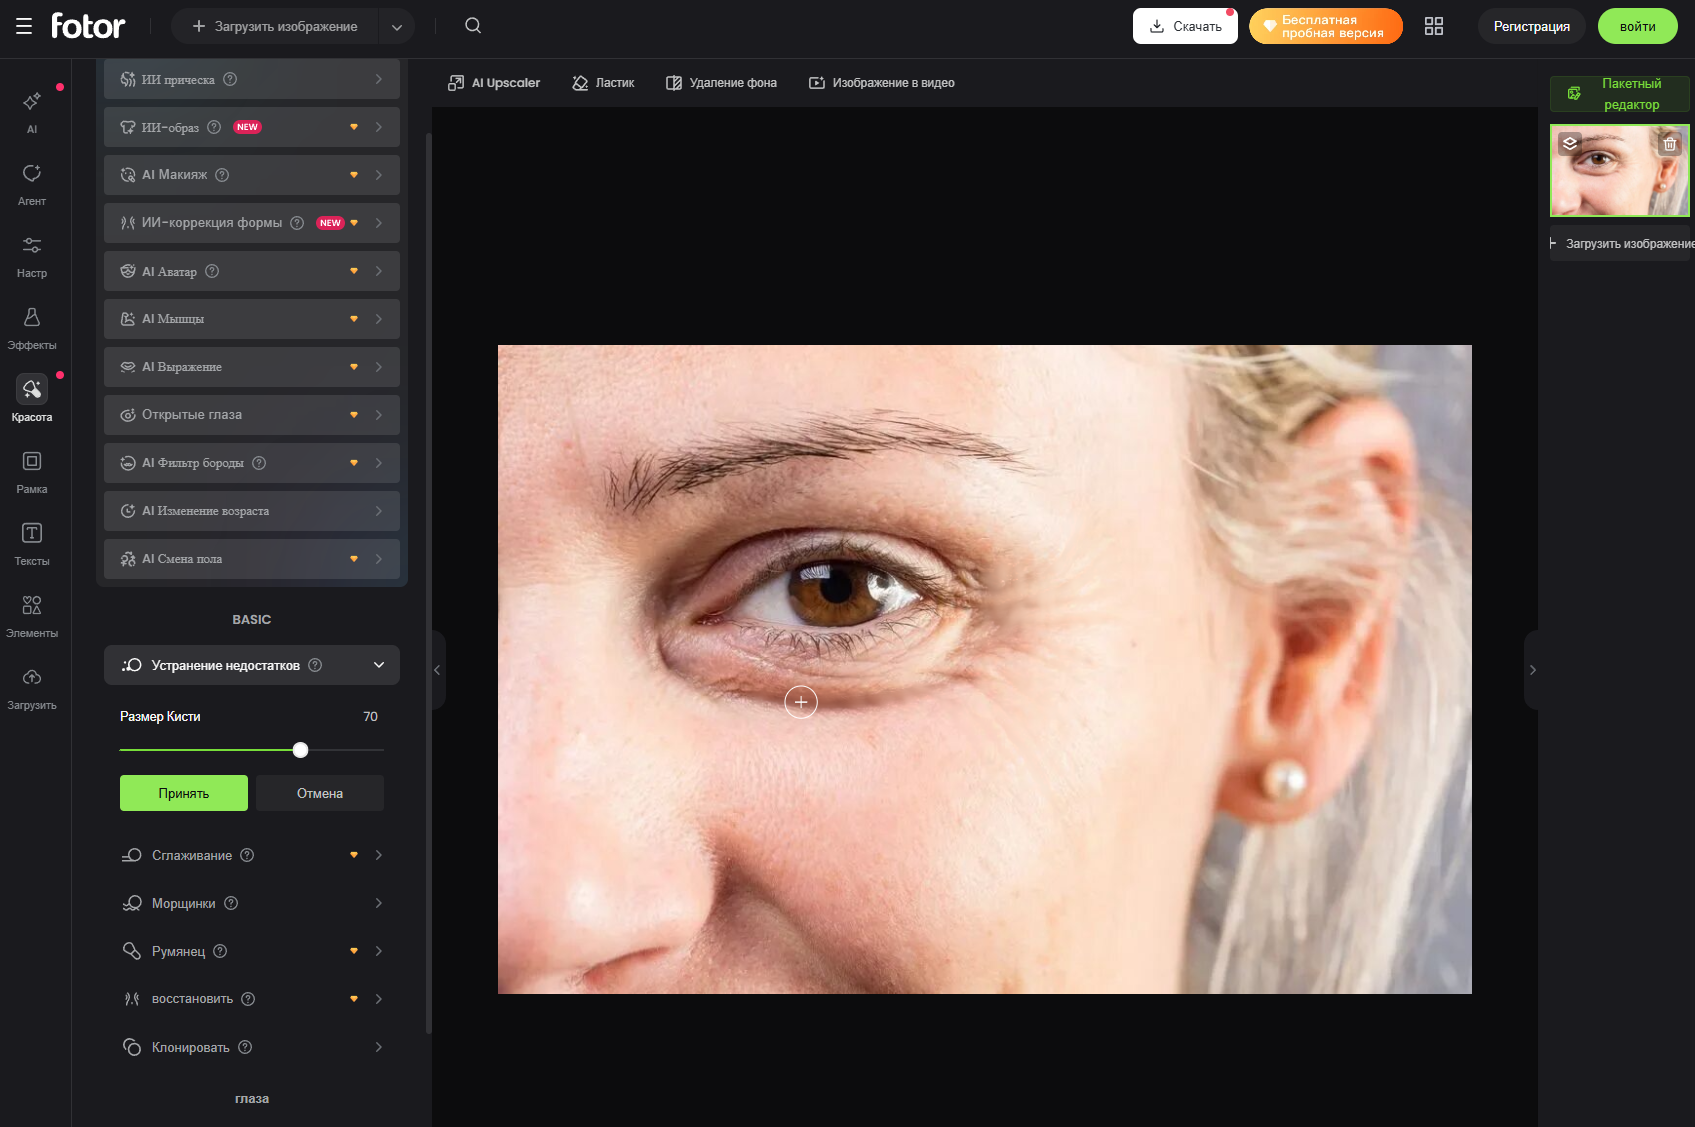Delete the image thumbnail with trash icon
Image resolution: width=1695 pixels, height=1127 pixels.
[1670, 144]
